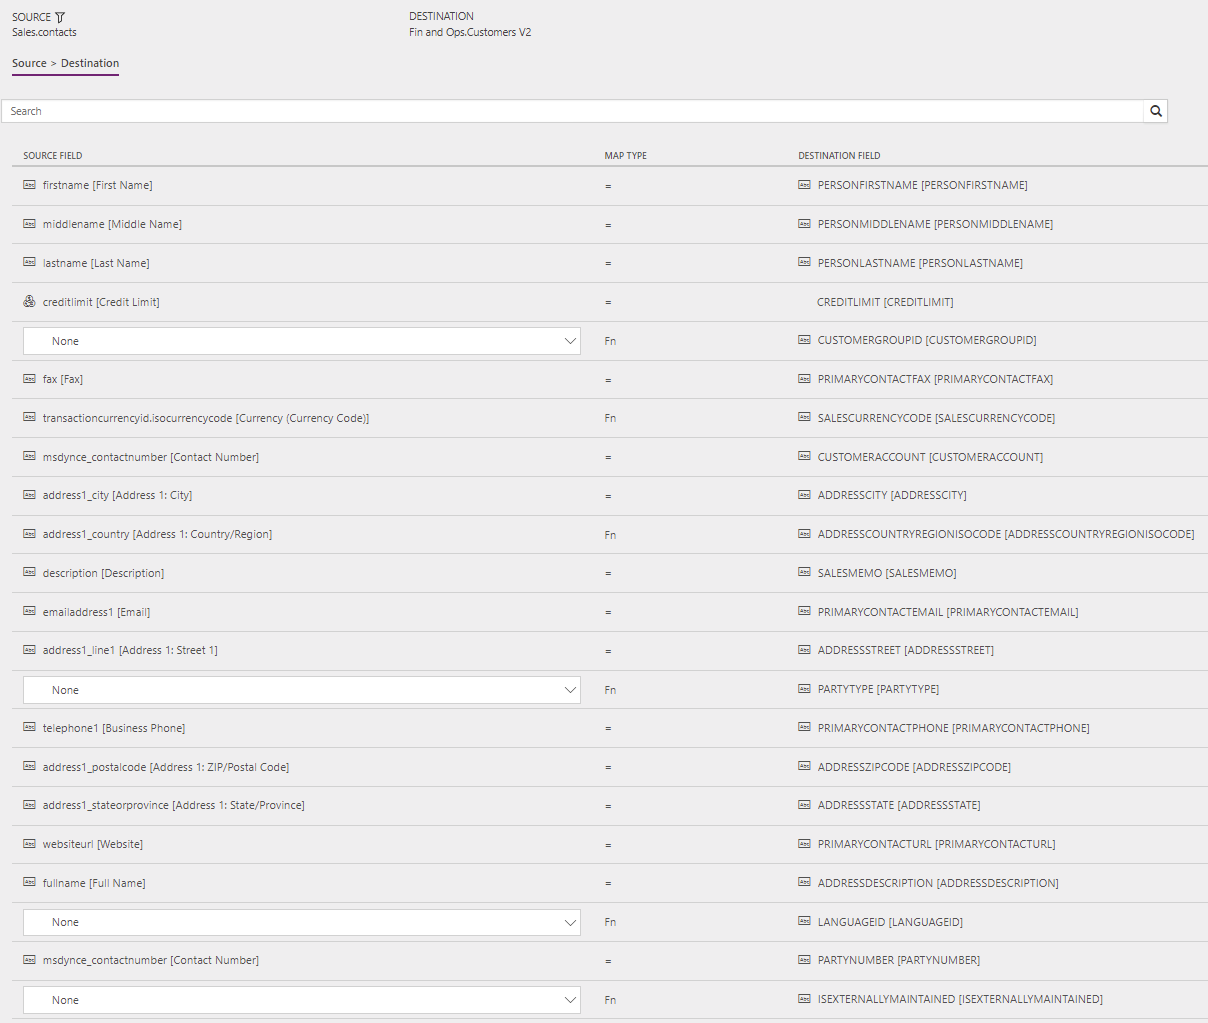The height and width of the screenshot is (1023, 1208).
Task: Click the ADDRESSSTATE [ADDRESSSTATE] destination text
Action: pyautogui.click(x=899, y=805)
